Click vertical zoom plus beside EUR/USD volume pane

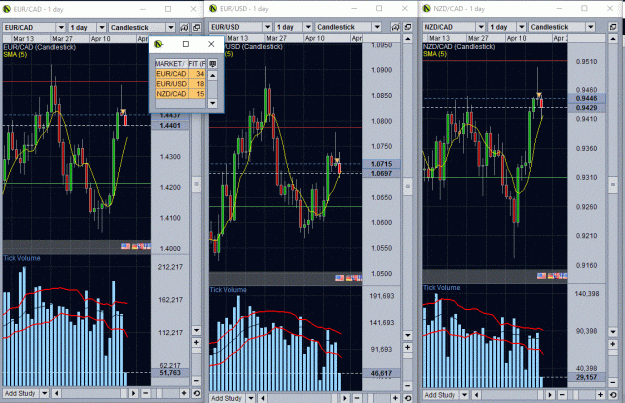click(408, 347)
